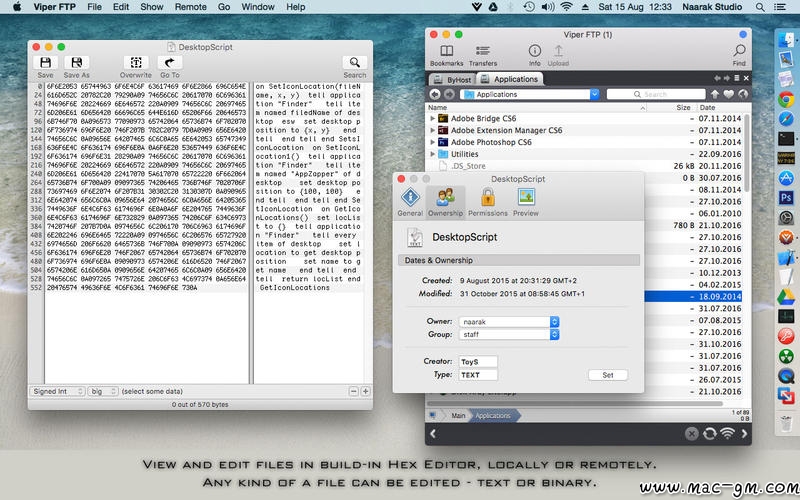
Task: Click the minus button in hex editor
Action: tap(354, 391)
